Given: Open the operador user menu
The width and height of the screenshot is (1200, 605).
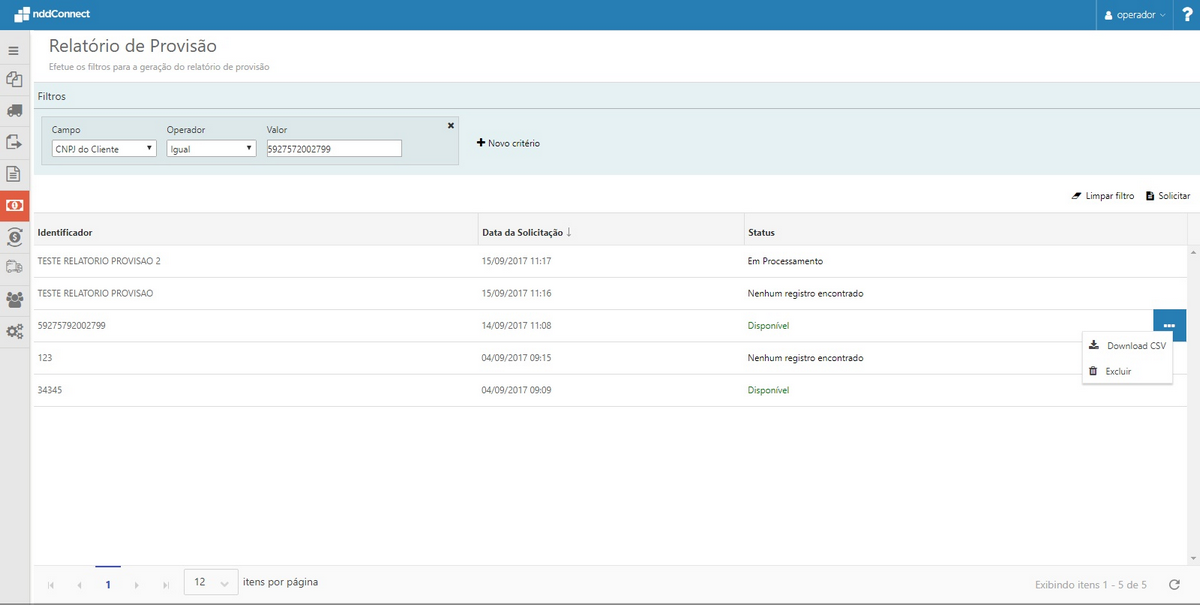Looking at the screenshot, I should (1134, 15).
